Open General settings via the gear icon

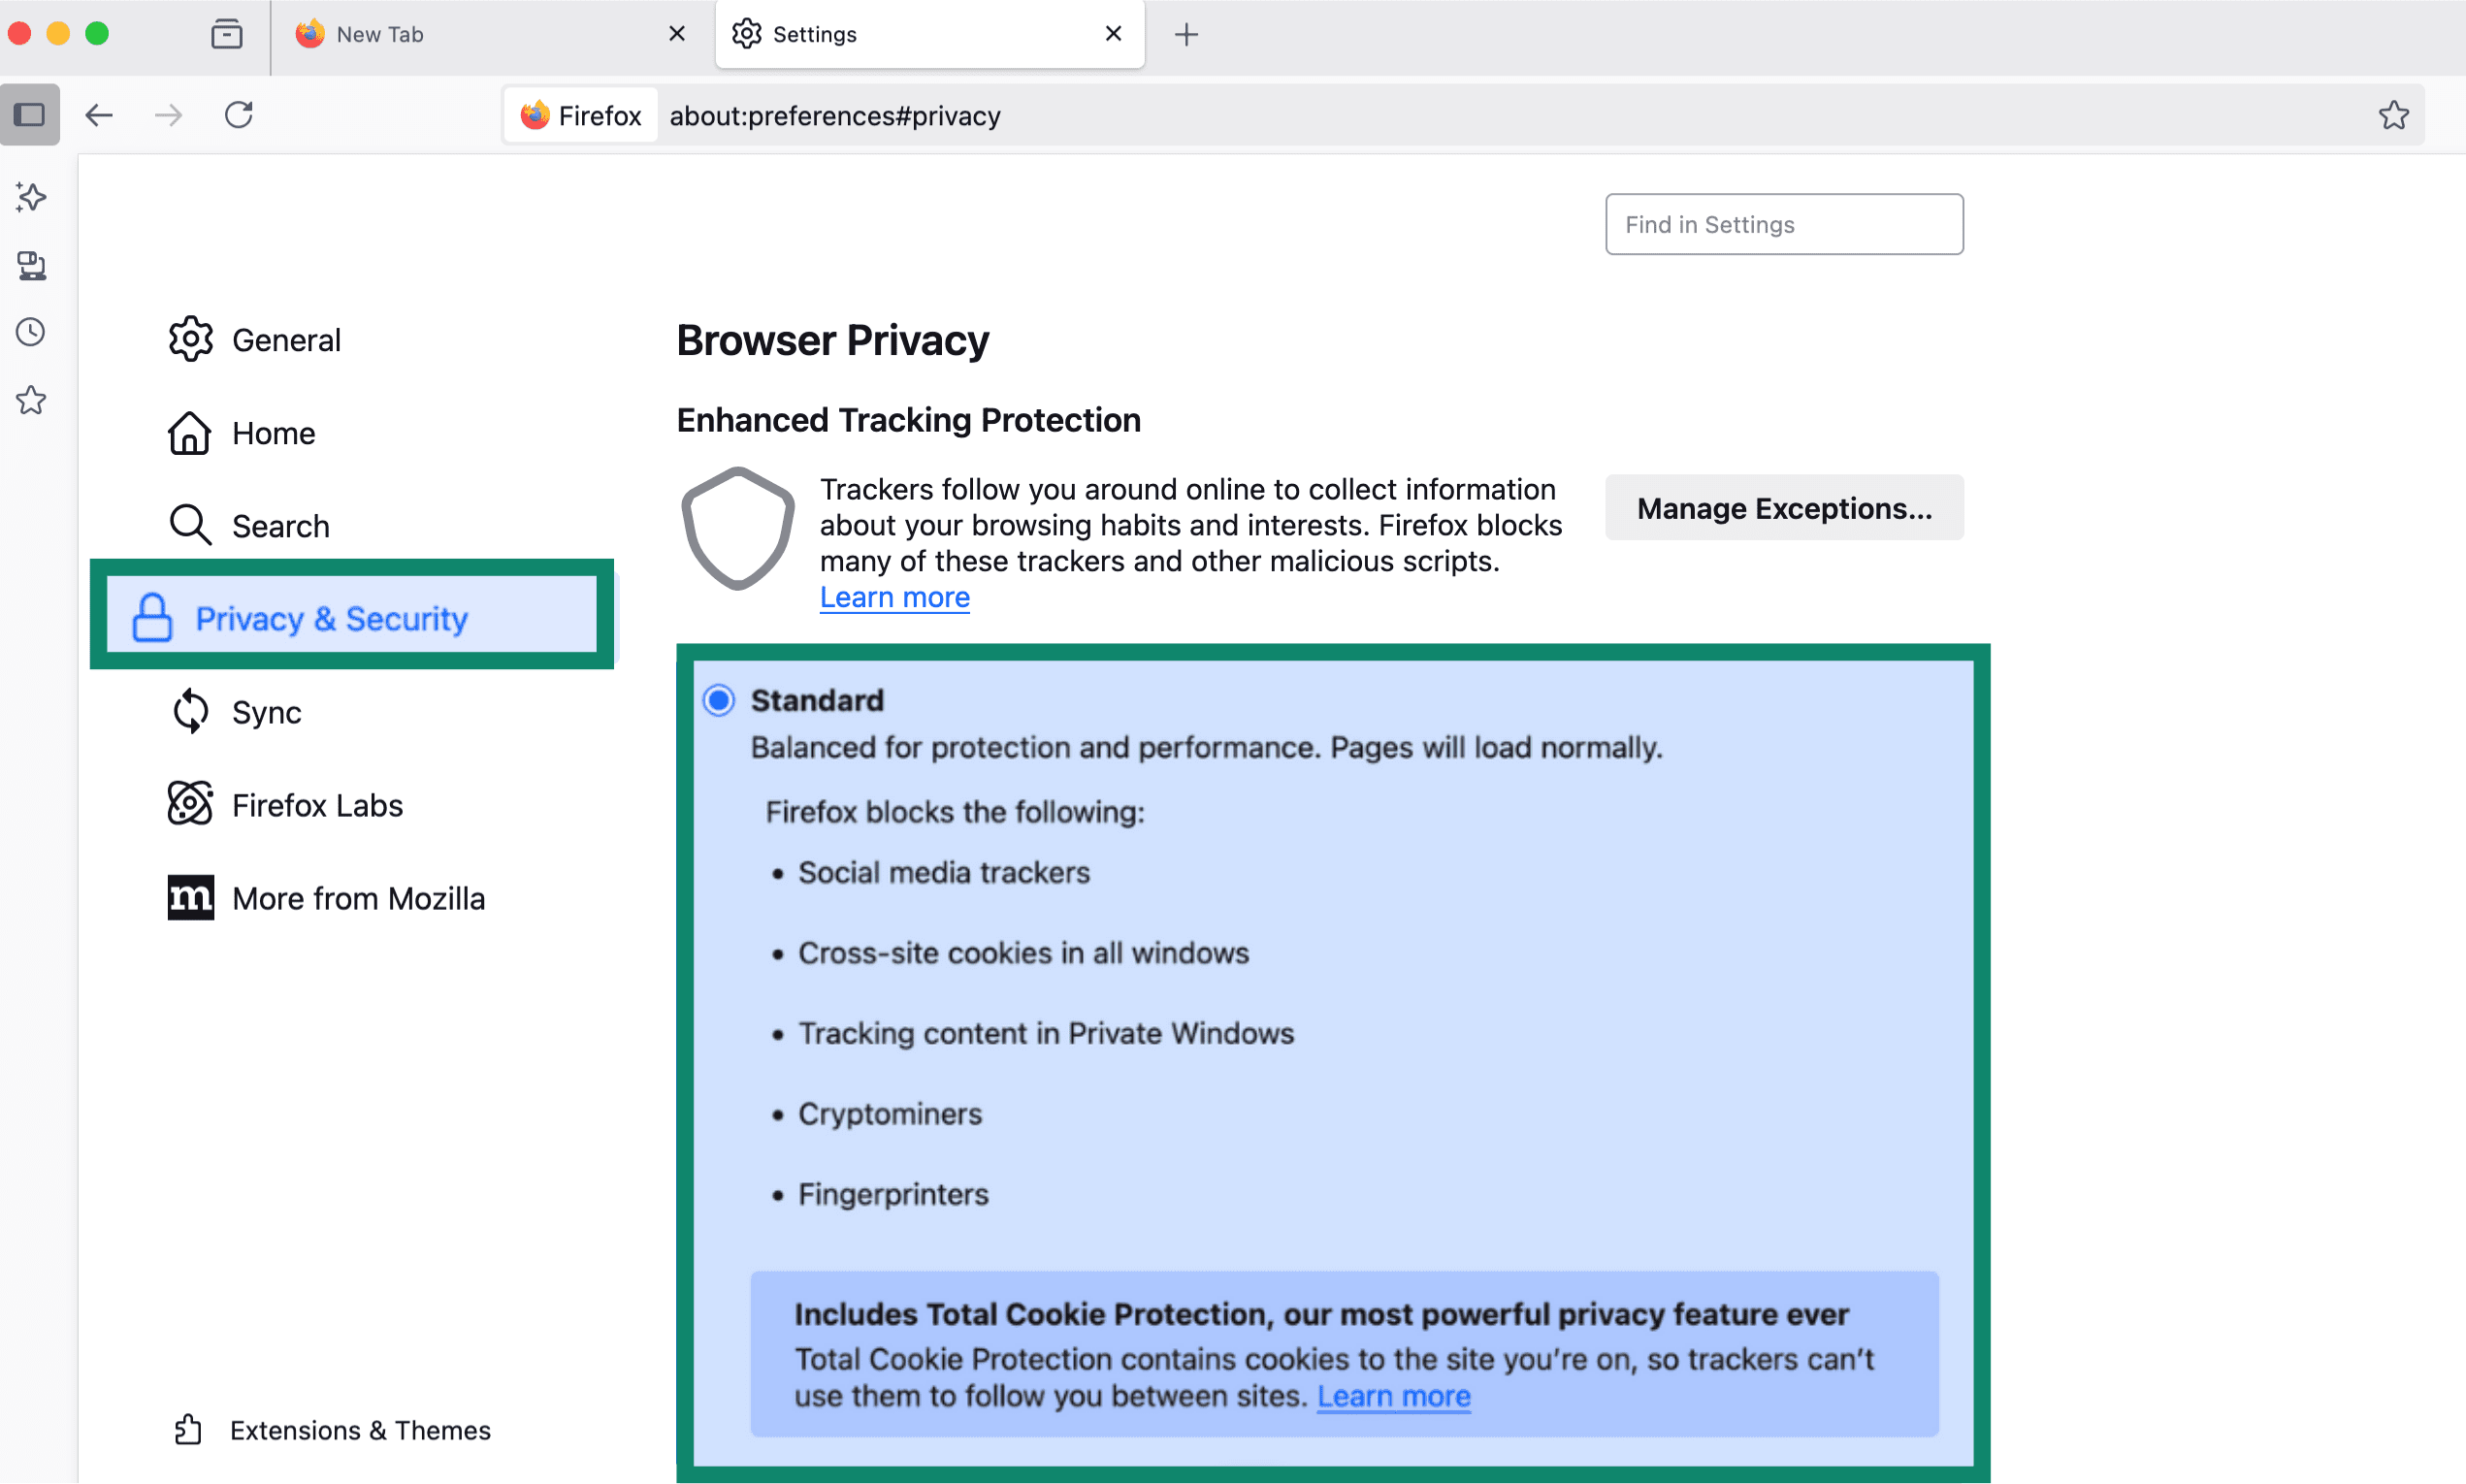(190, 339)
